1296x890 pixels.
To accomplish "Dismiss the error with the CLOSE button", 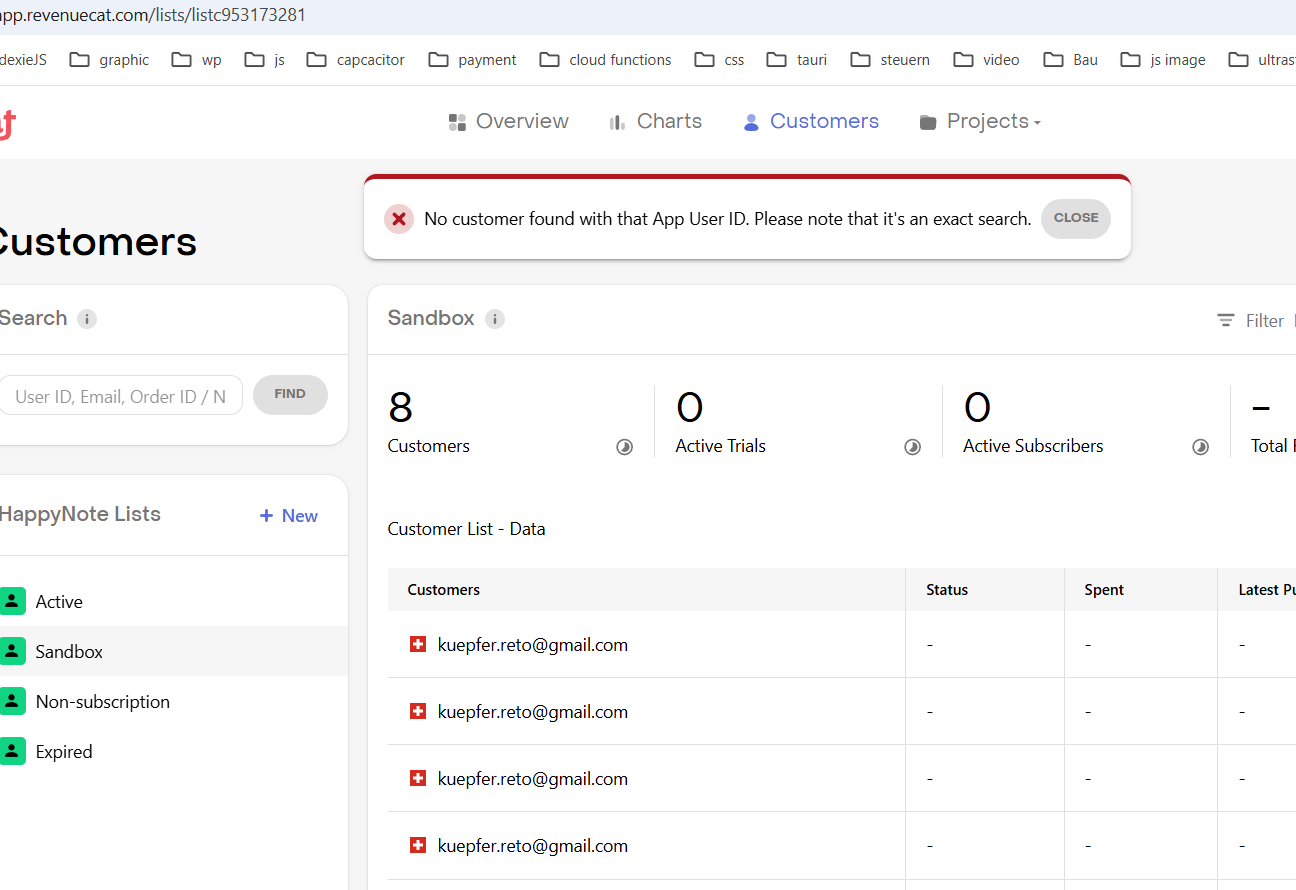I will pos(1076,218).
